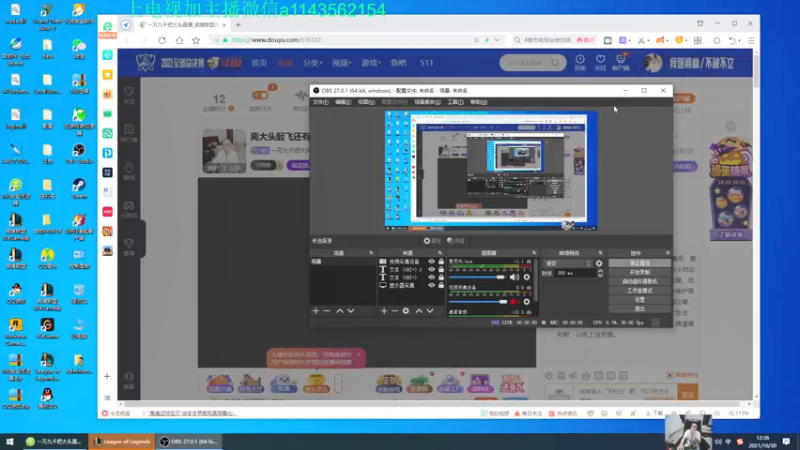Viewport: 800px width, 450px height.
Task: Hide the 文本 (GDI+) 2 source via its eye icon
Action: [432, 269]
